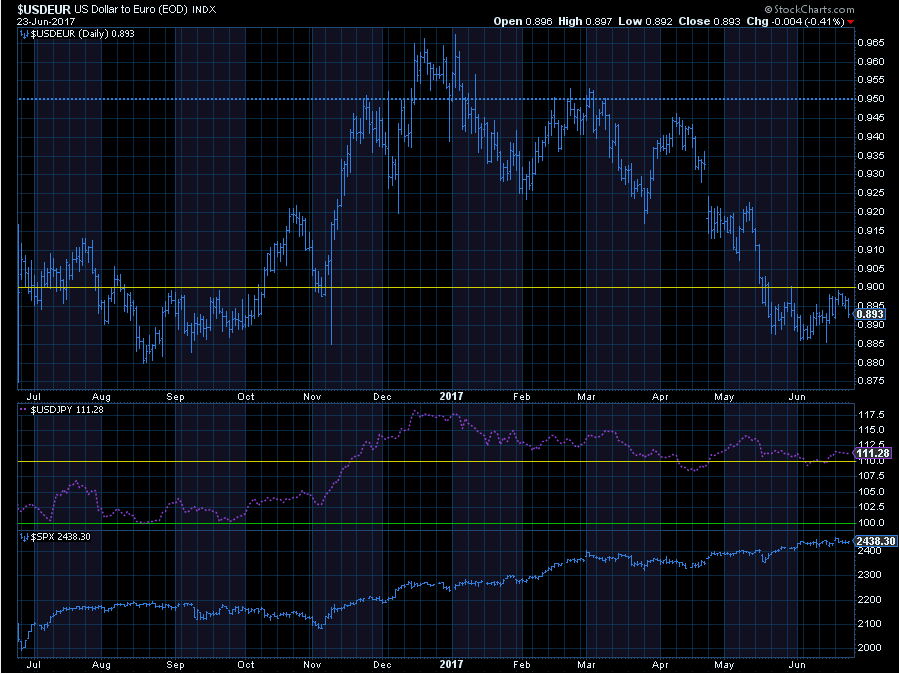This screenshot has width=899, height=674.
Task: Click the 0.910 price axis label
Action: [871, 249]
